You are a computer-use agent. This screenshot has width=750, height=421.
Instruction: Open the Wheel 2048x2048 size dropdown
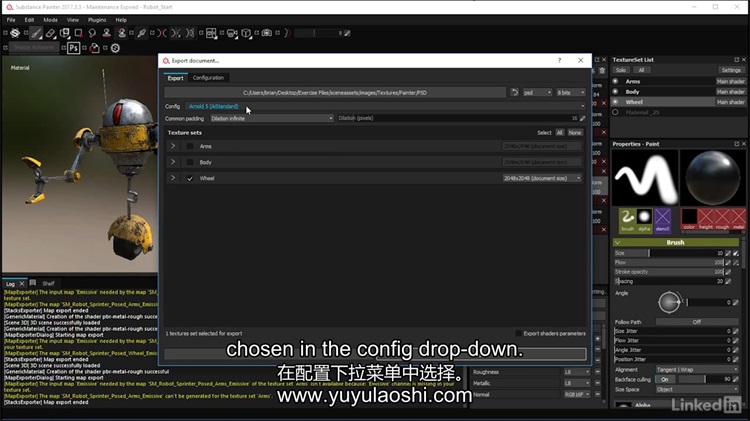click(x=542, y=178)
